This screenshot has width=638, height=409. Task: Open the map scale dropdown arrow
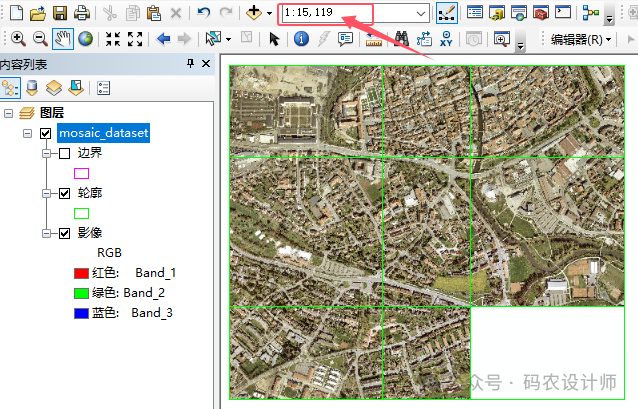[420, 13]
